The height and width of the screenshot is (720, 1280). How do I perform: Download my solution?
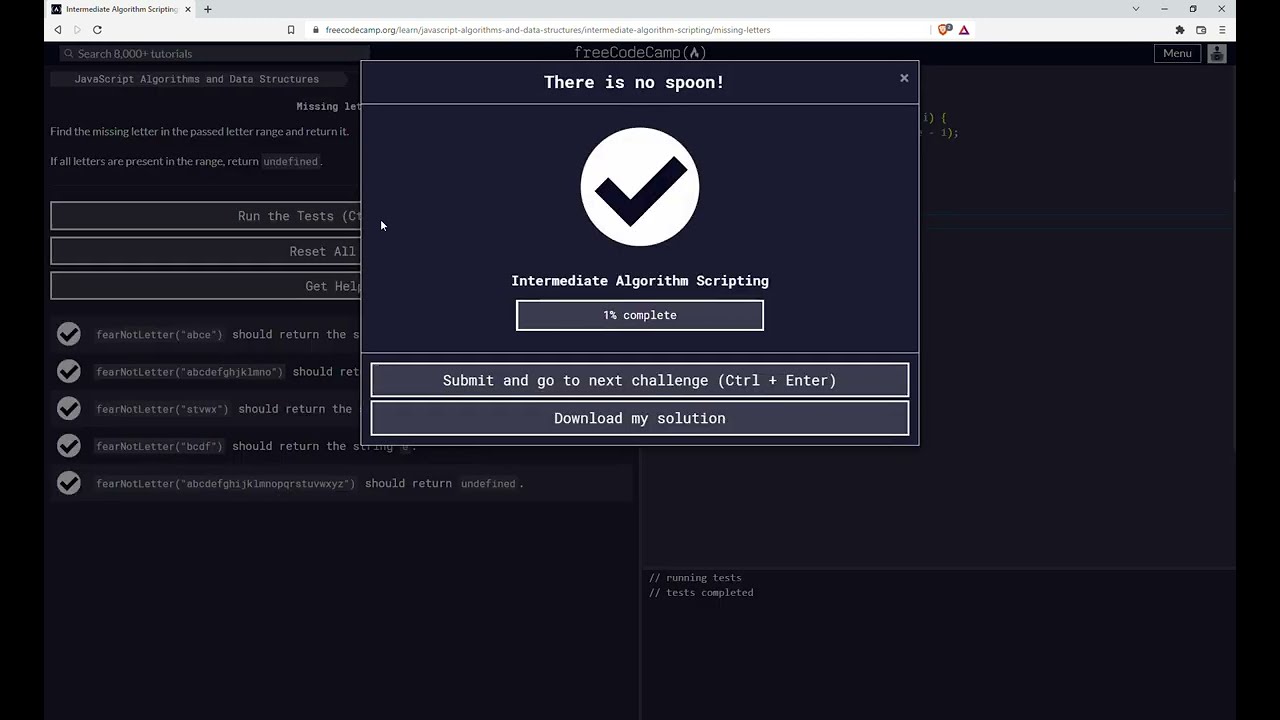click(640, 418)
